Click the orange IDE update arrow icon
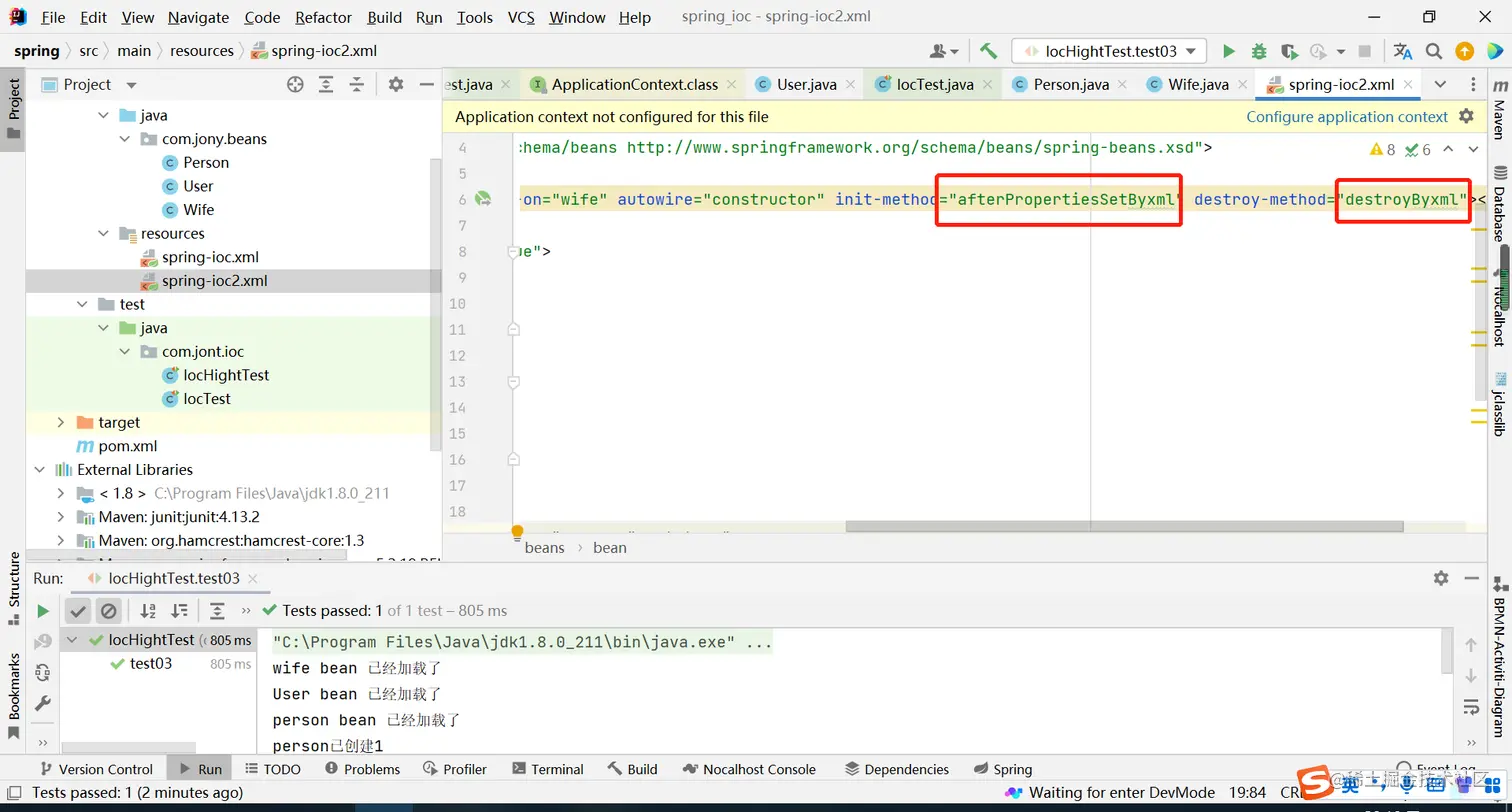 click(1464, 51)
